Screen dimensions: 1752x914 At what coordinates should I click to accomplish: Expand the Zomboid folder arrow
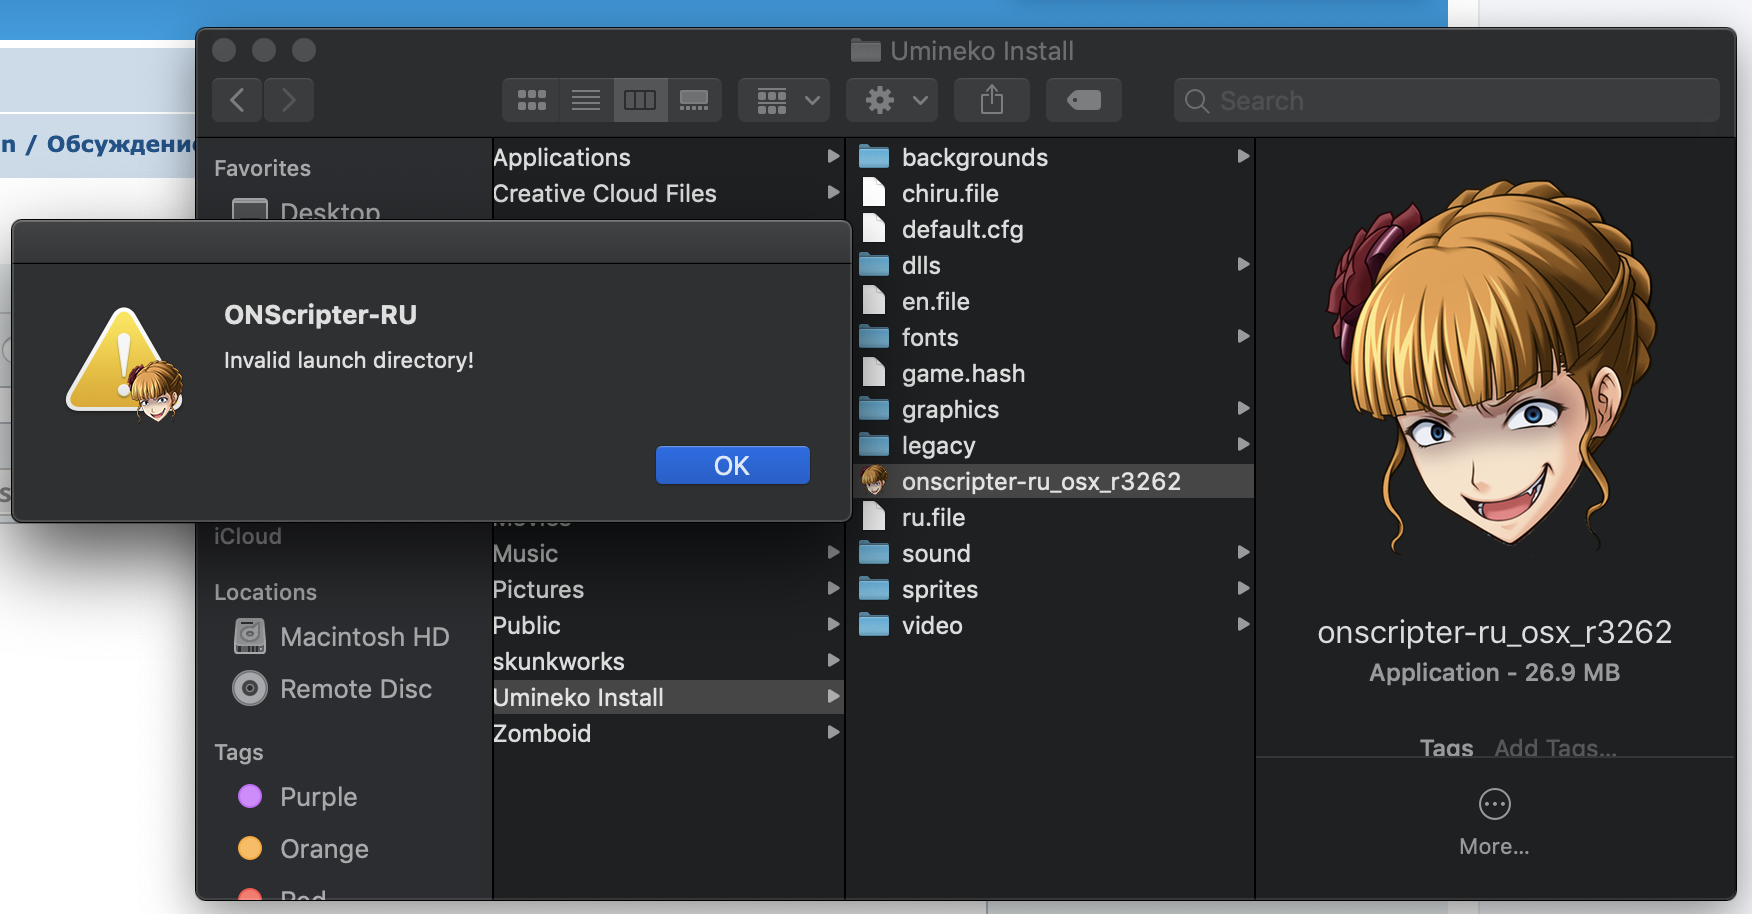click(833, 732)
